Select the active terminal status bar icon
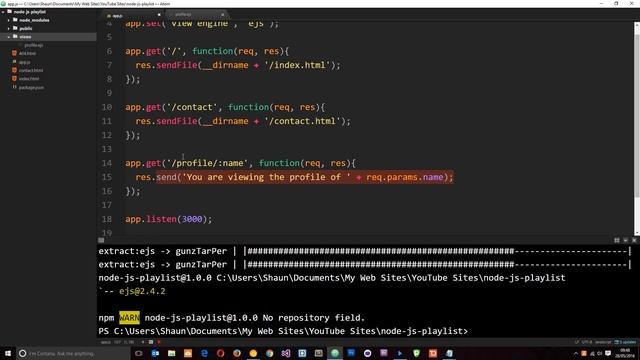 coord(151,342)
